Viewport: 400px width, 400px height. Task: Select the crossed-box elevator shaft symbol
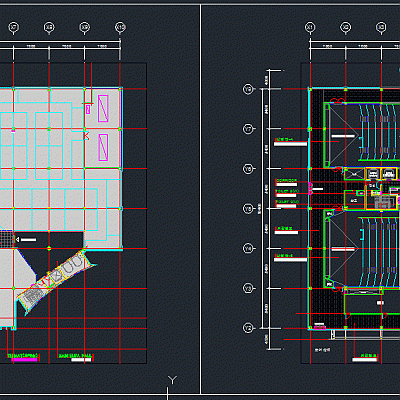point(354,174)
